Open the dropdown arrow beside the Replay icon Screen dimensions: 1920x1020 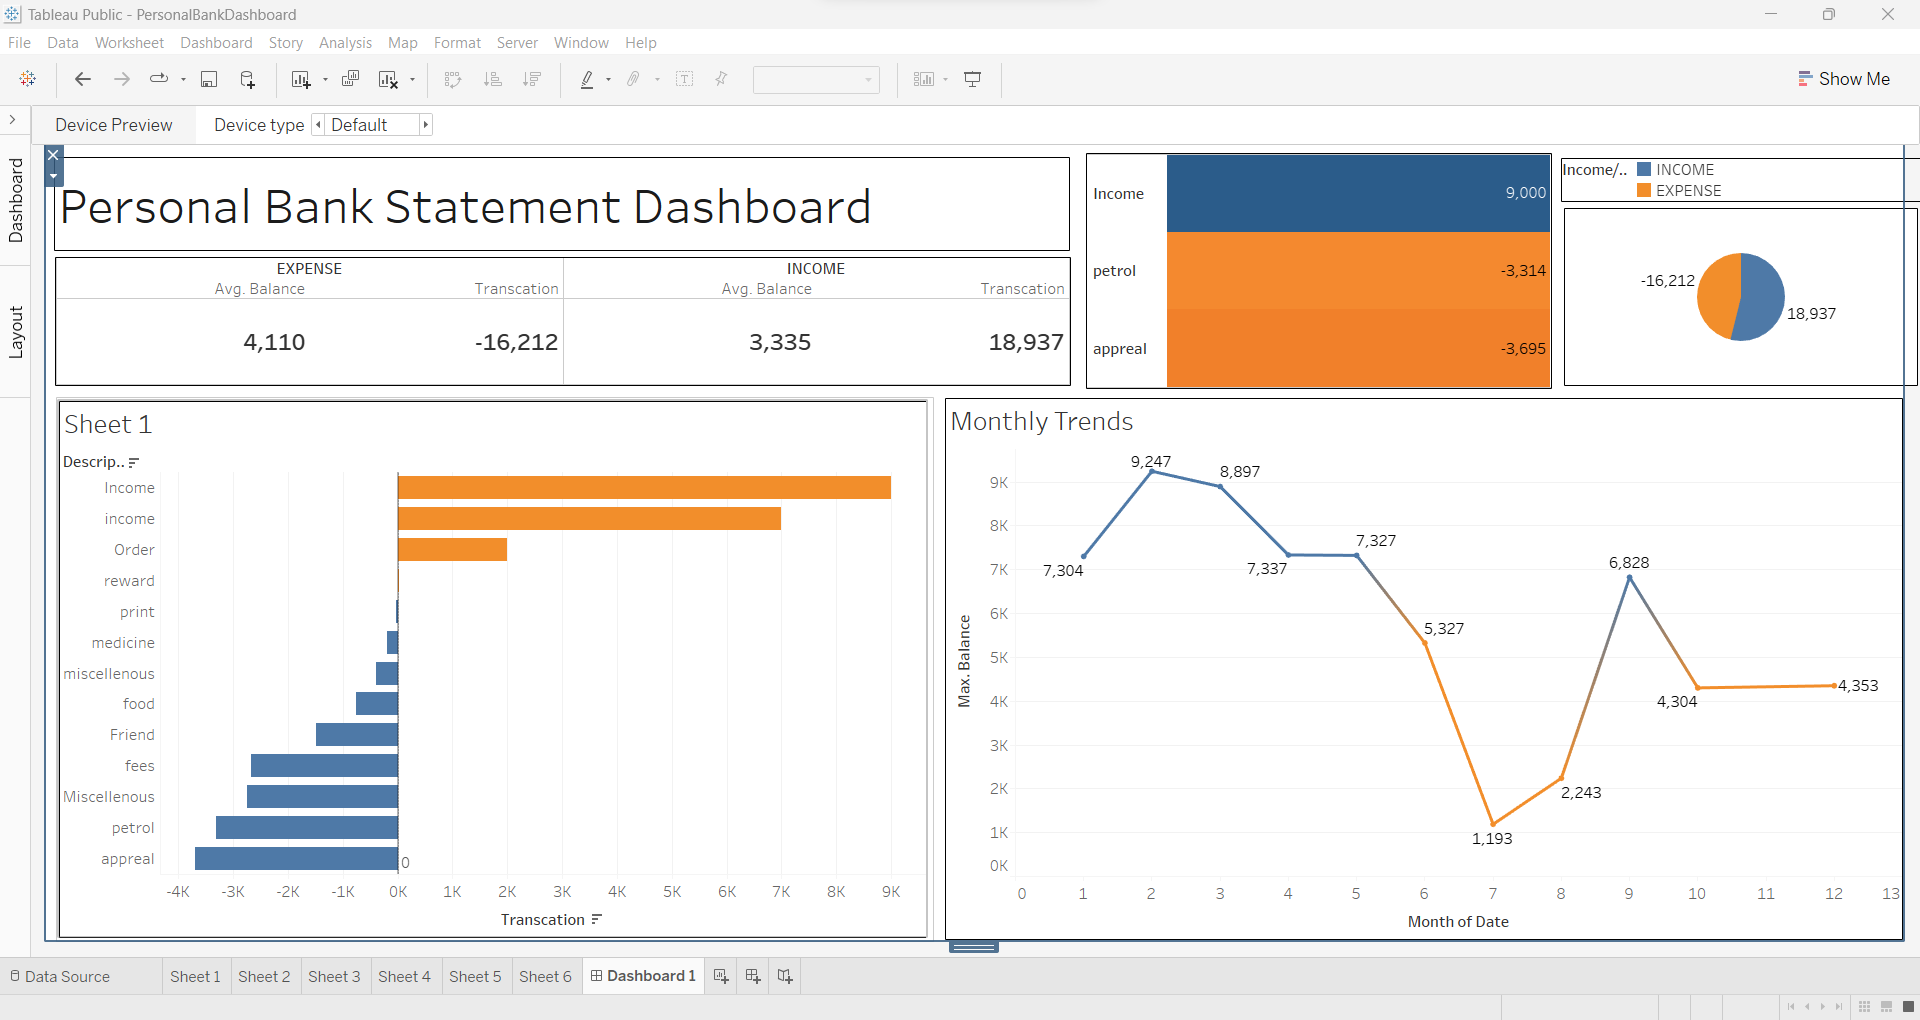click(183, 79)
